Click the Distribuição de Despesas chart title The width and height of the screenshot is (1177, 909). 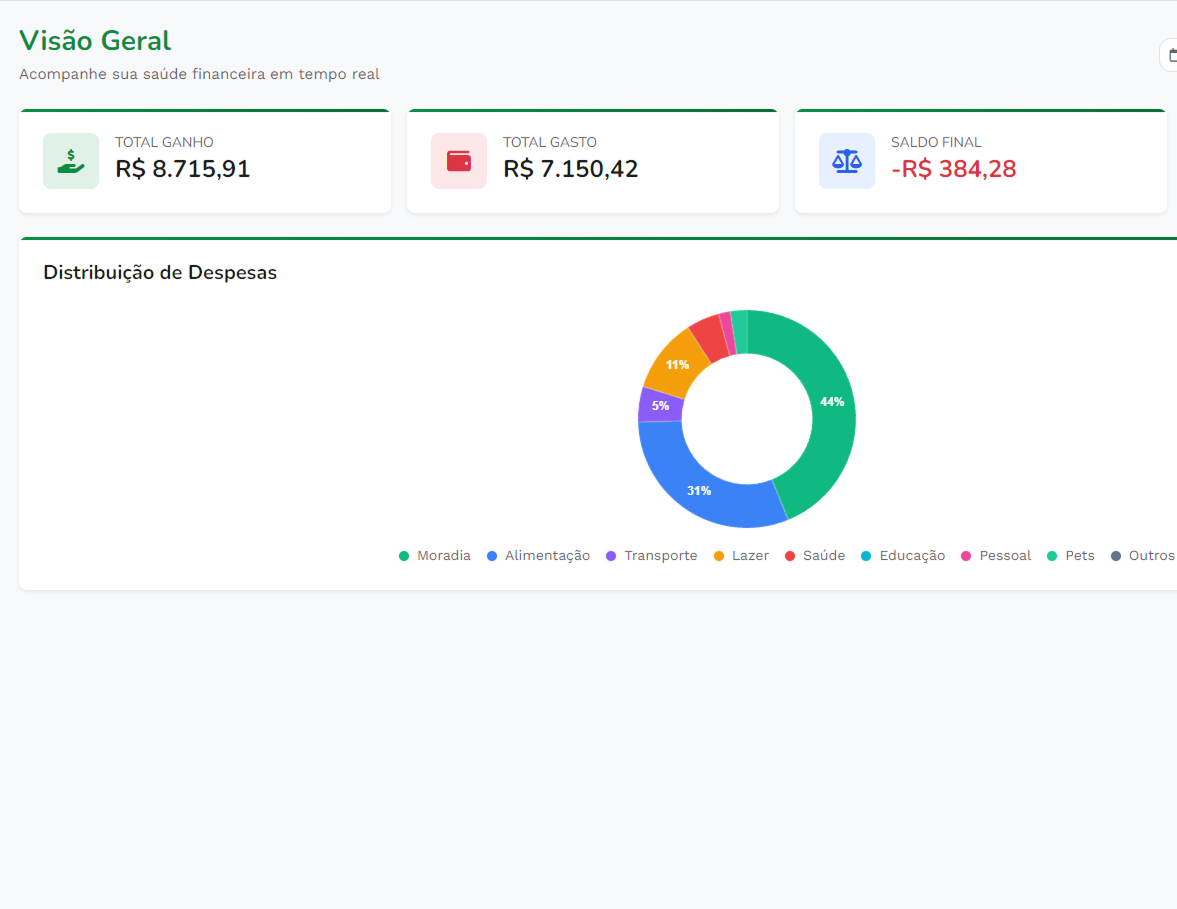(160, 272)
